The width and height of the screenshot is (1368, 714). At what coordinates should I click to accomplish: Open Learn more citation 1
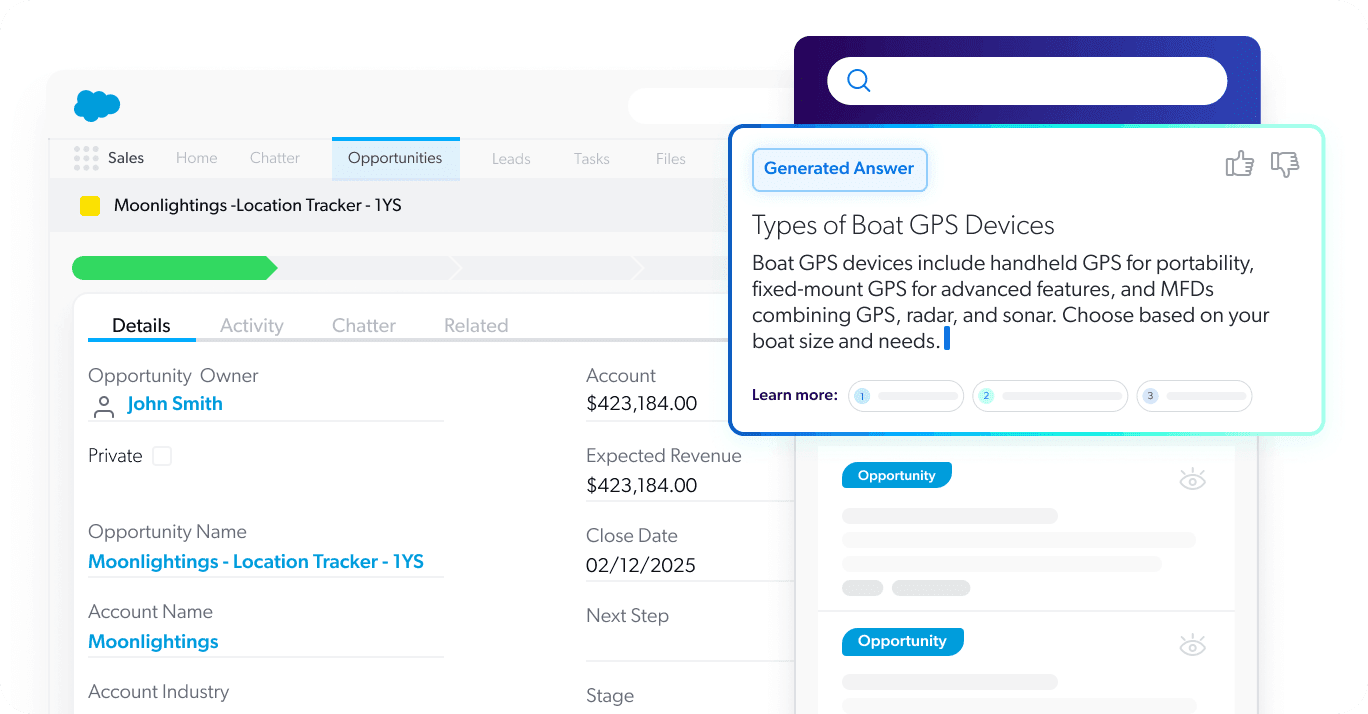[906, 396]
